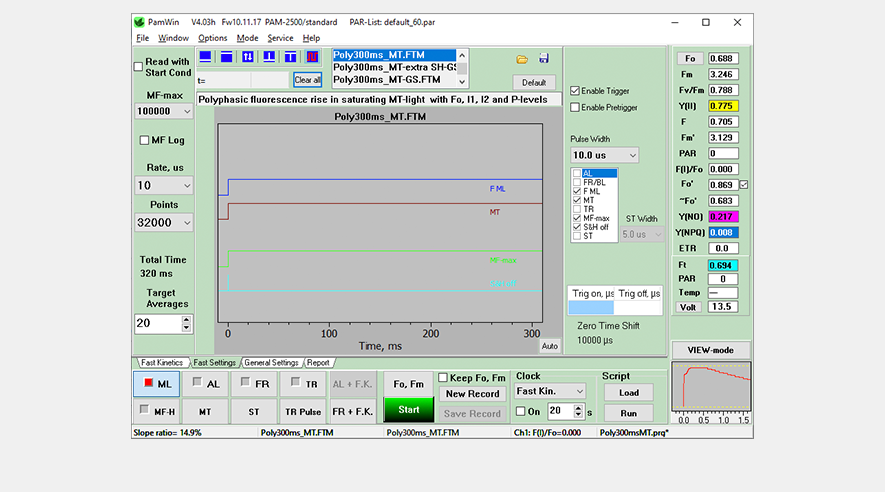Toggle Keep Fo, Fm checkbox
This screenshot has width=885, height=492.
443,377
